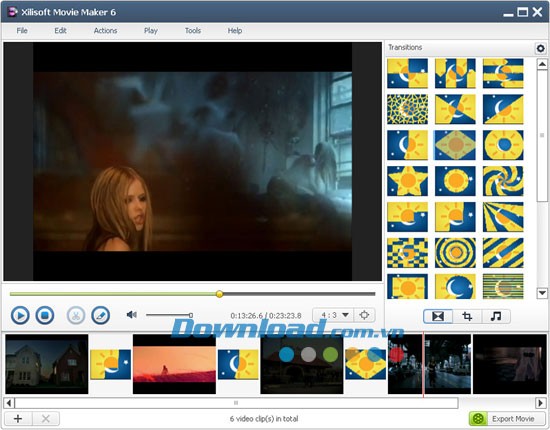The height and width of the screenshot is (430, 550).
Task: Open the Help menu
Action: 235,31
